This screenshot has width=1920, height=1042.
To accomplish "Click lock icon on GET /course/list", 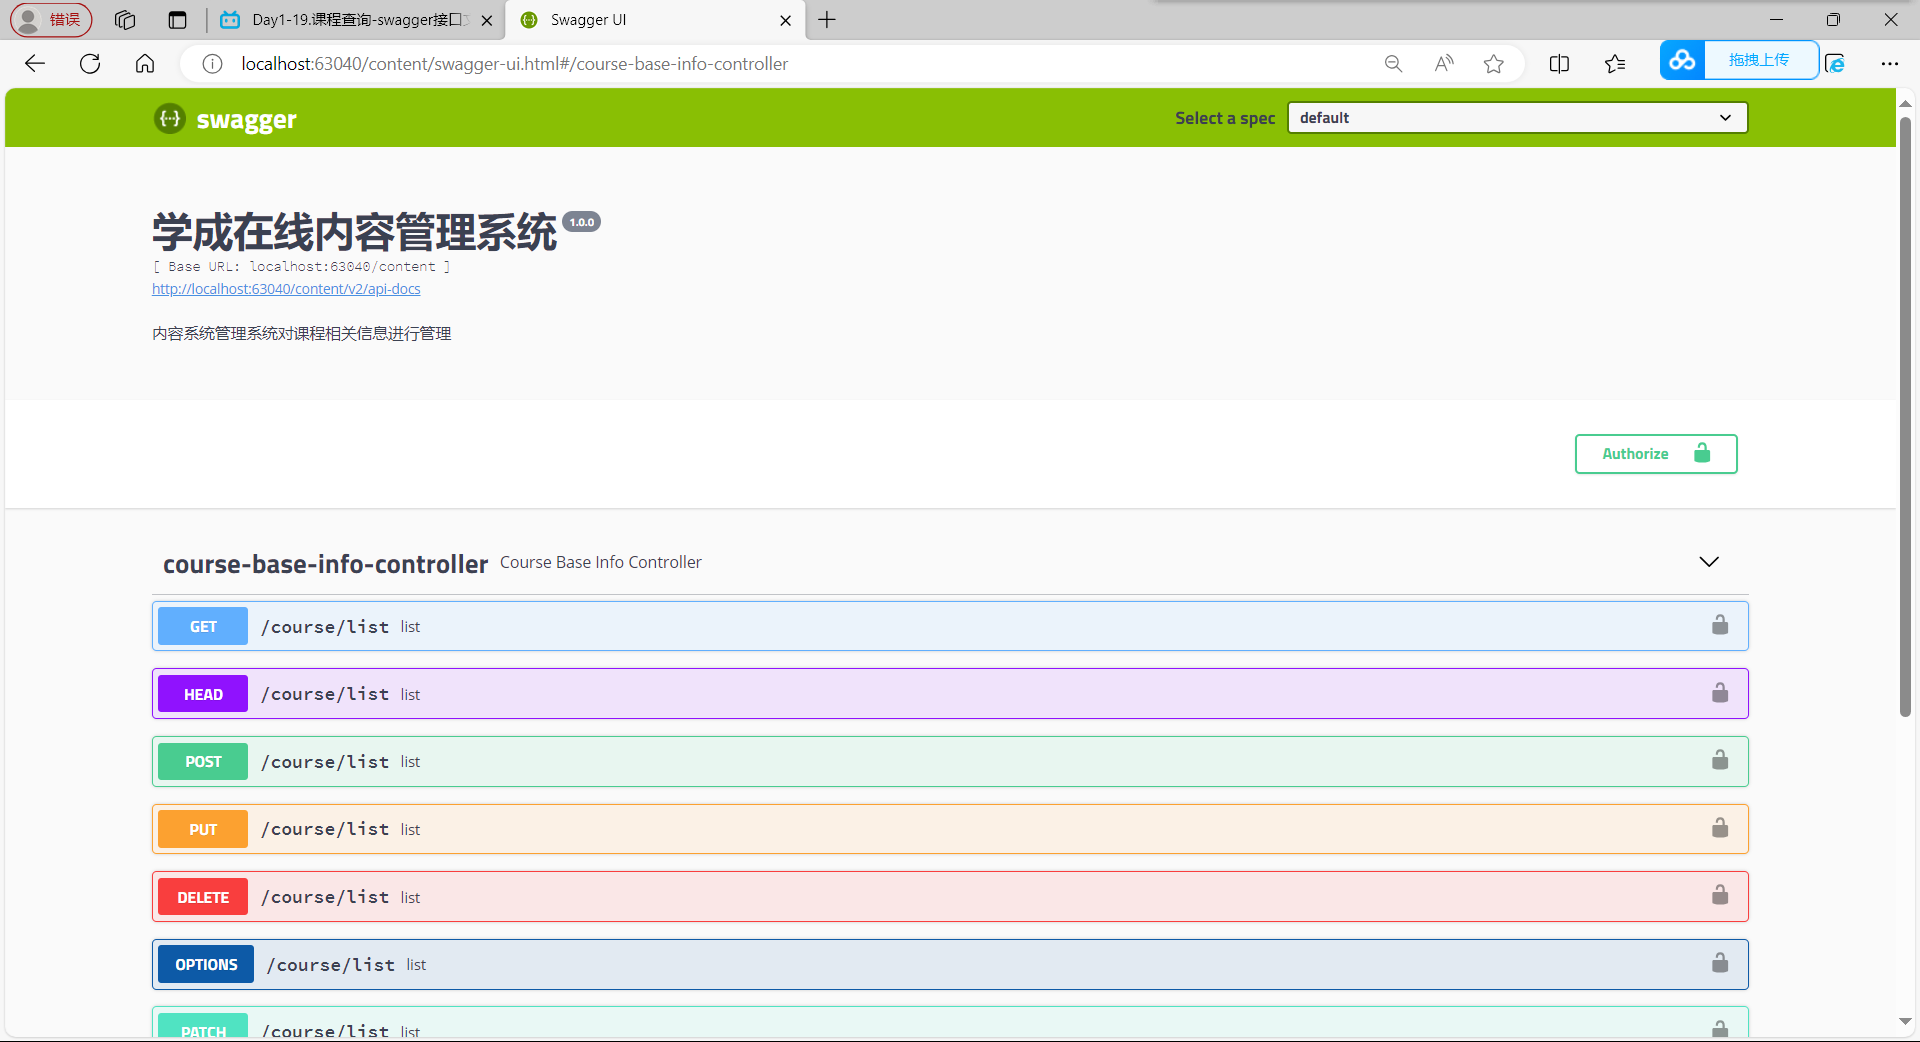I will pos(1720,625).
